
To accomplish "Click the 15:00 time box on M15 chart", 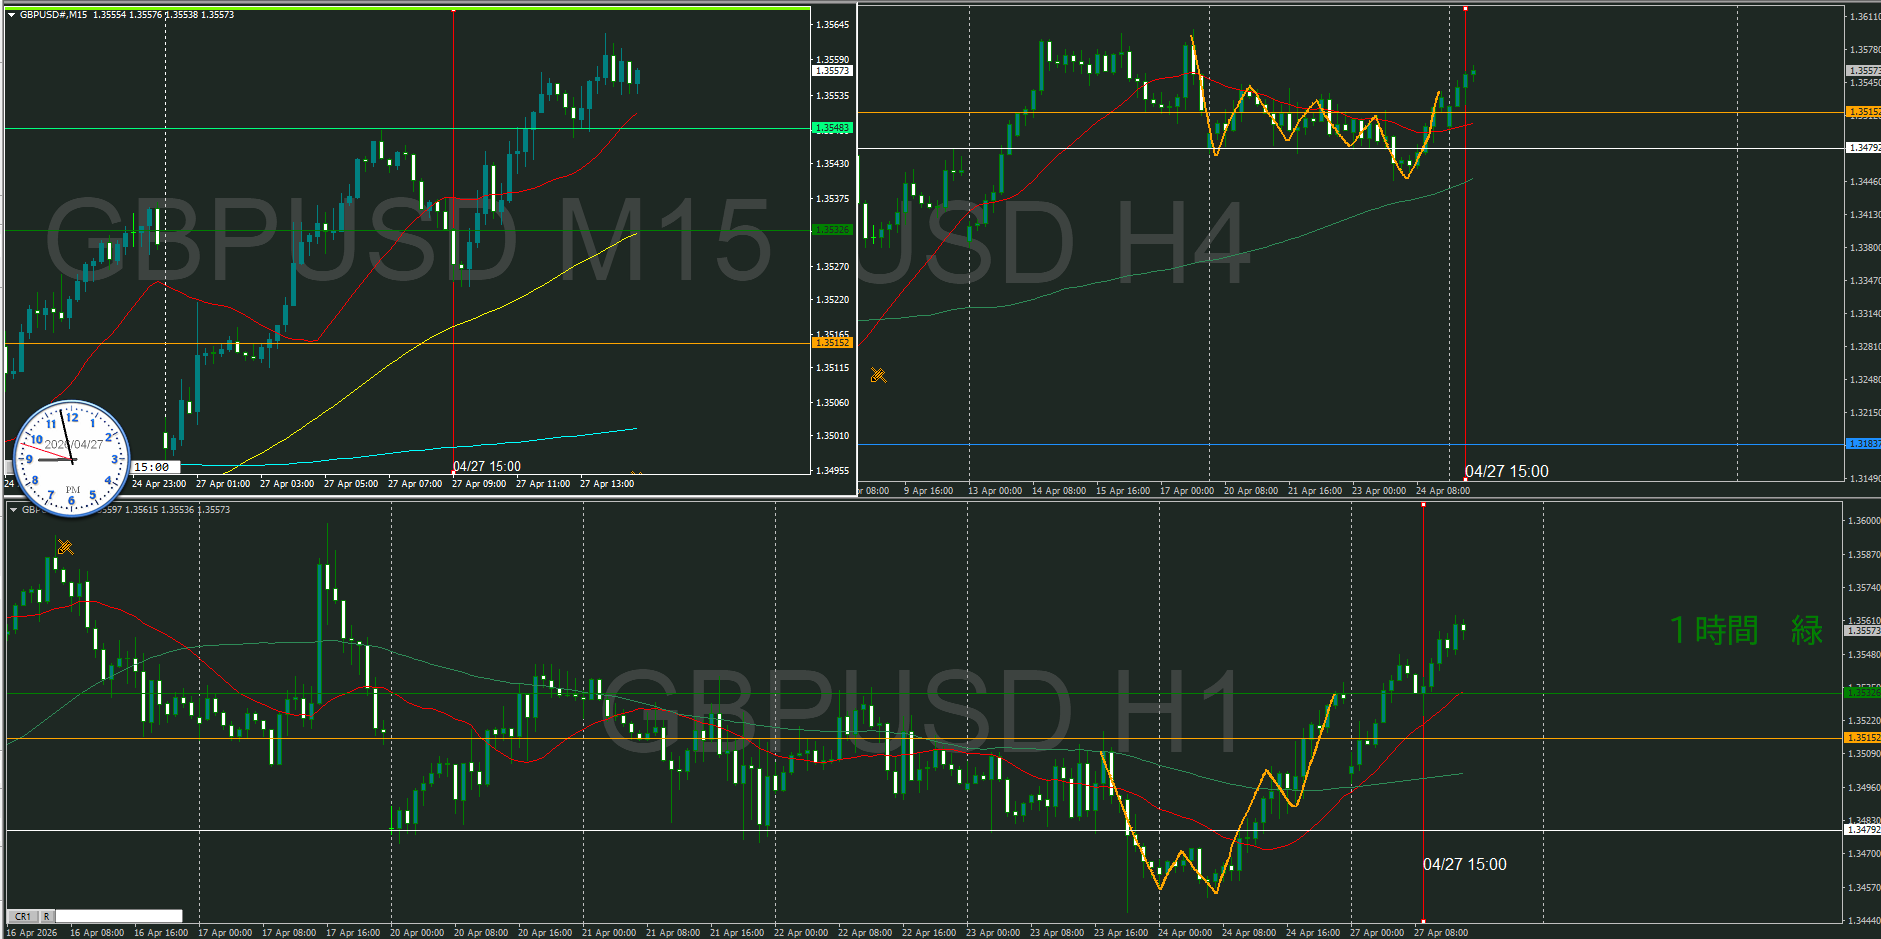I will pyautogui.click(x=154, y=467).
